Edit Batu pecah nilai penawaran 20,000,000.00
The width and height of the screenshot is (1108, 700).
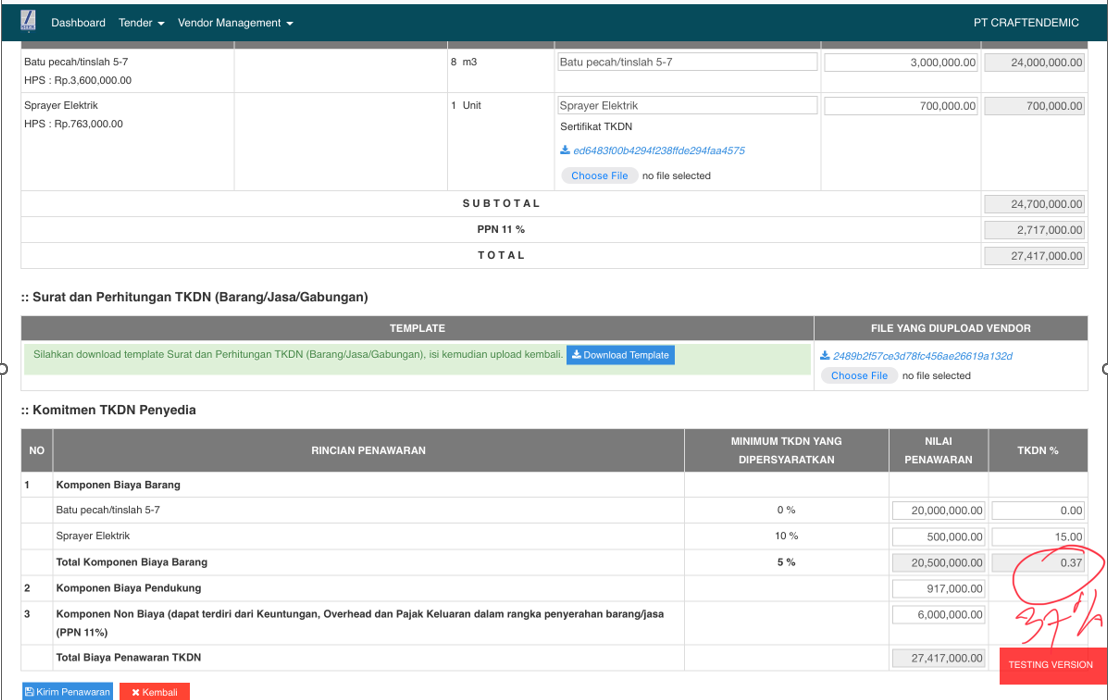coord(939,511)
